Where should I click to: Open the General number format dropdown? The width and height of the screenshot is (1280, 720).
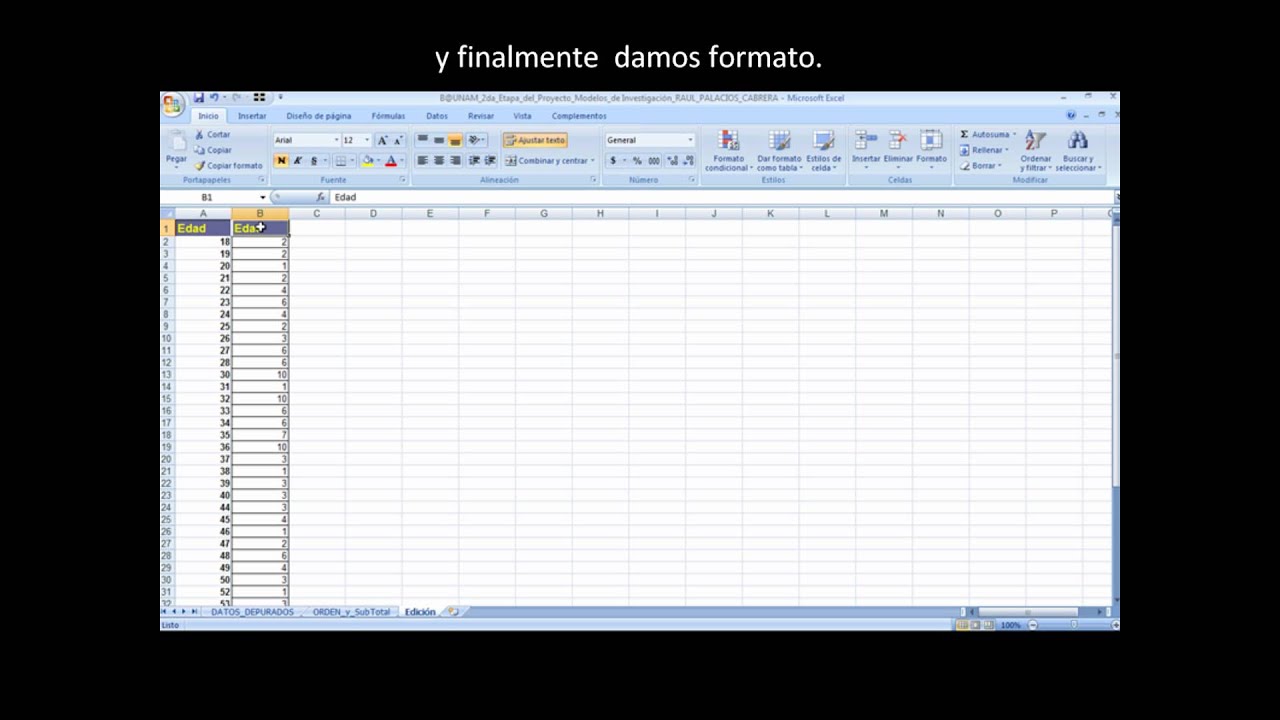coord(690,140)
